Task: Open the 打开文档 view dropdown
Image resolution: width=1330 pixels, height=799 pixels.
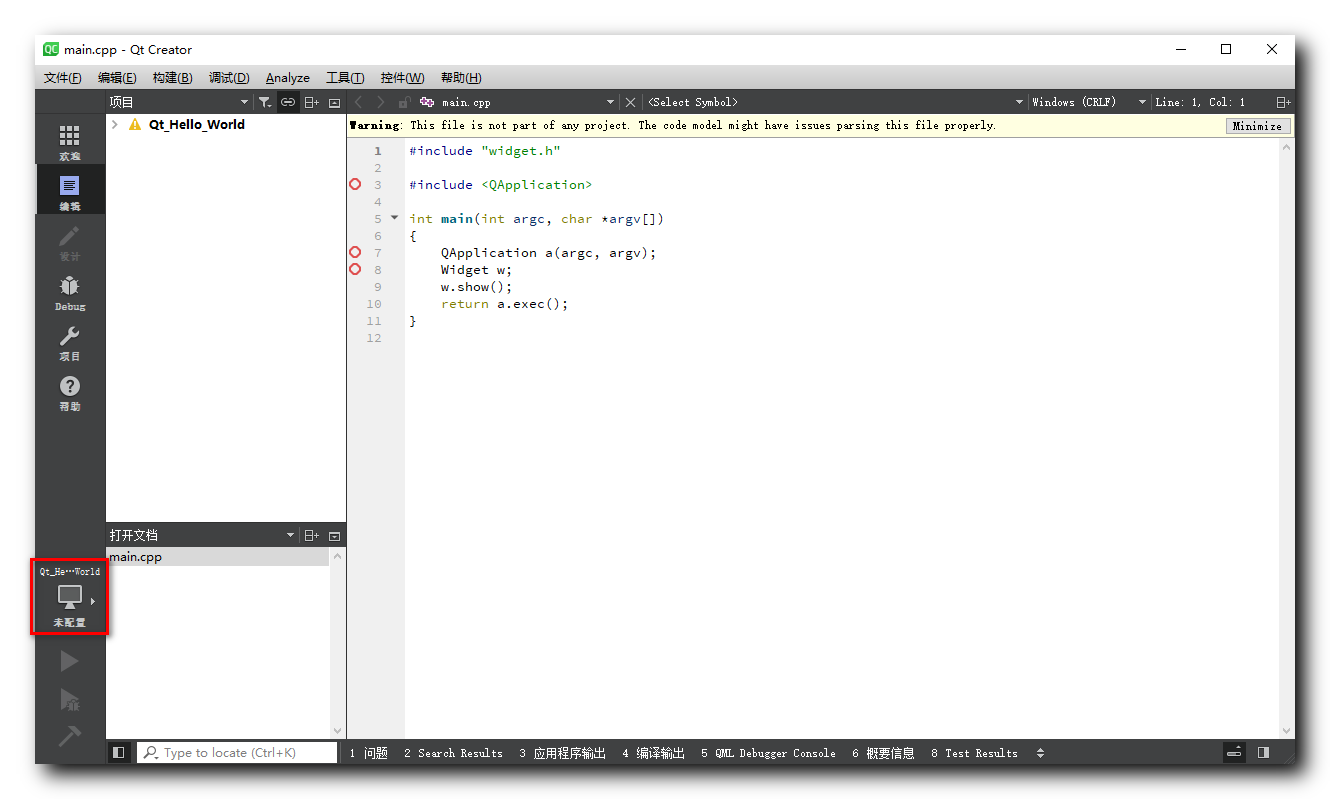Action: pos(291,535)
